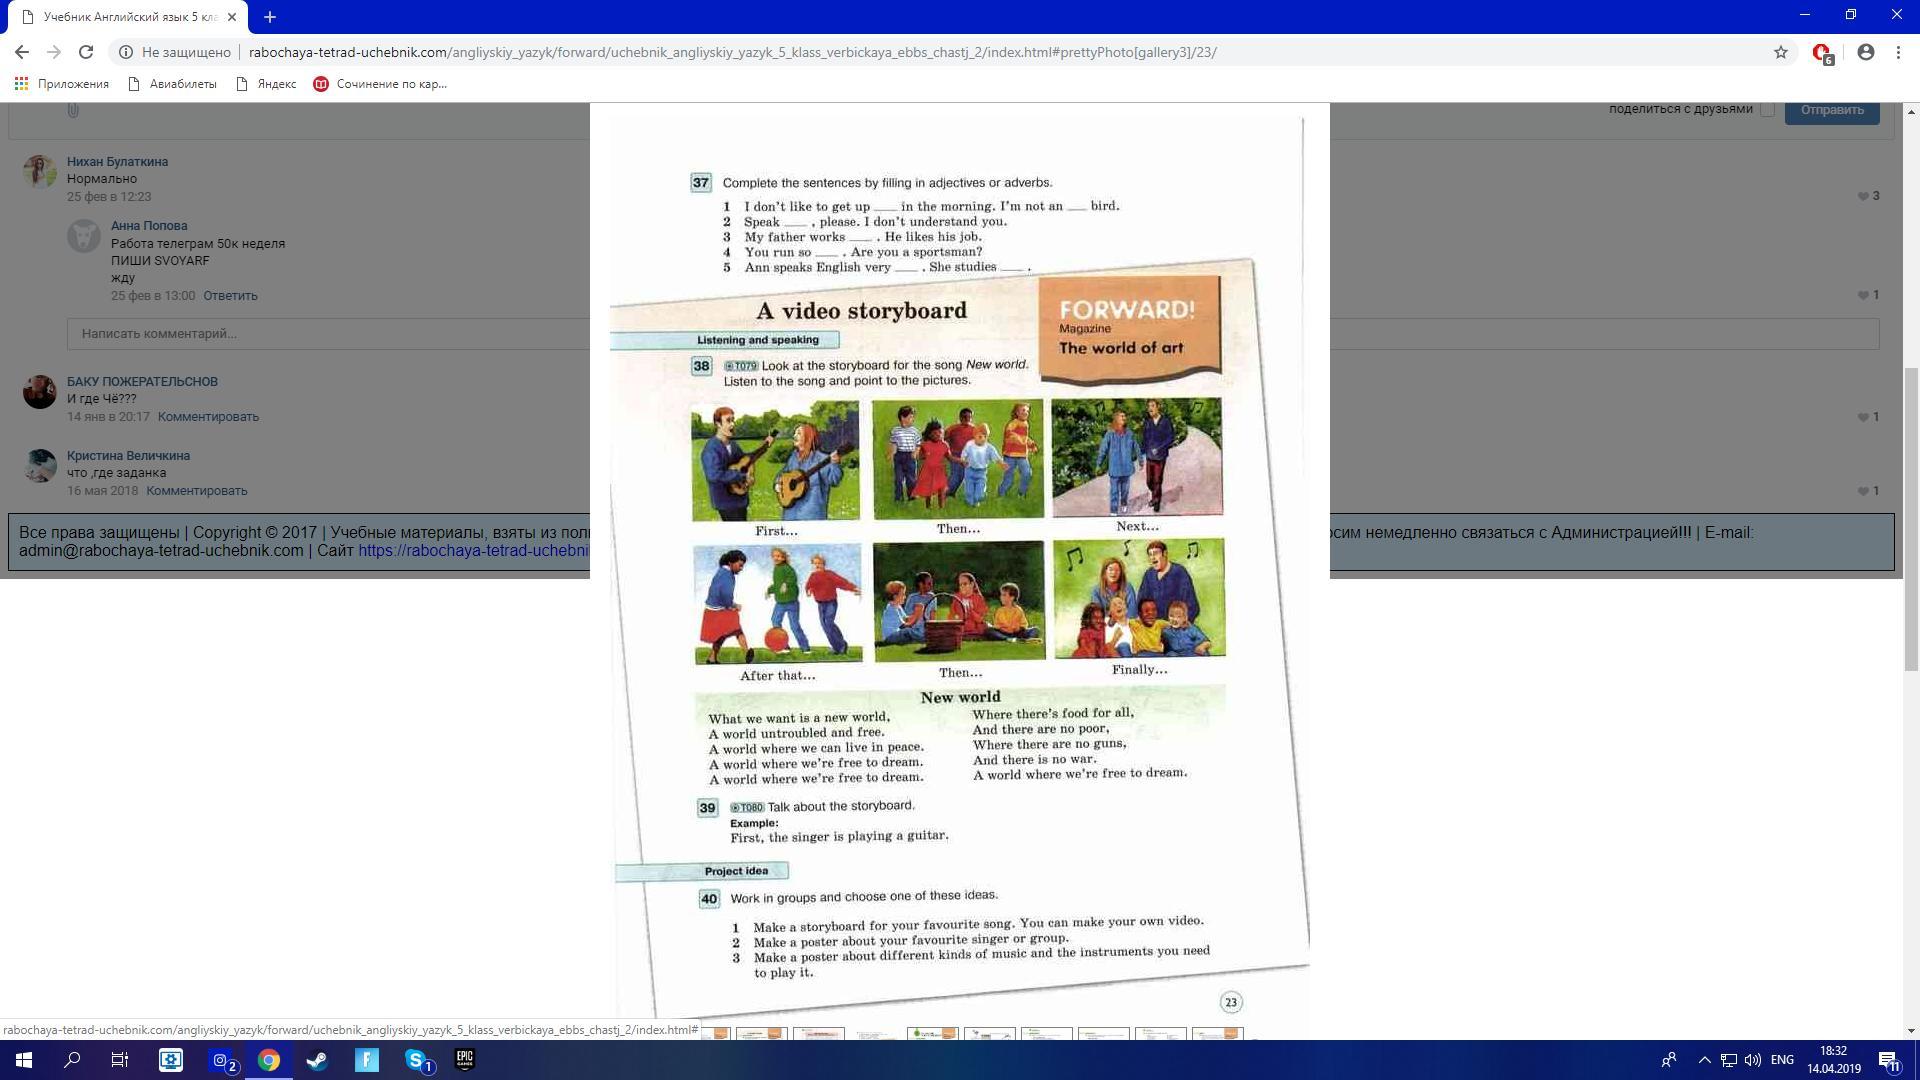Open new tab with plus button
The image size is (1920, 1080).
coord(270,17)
